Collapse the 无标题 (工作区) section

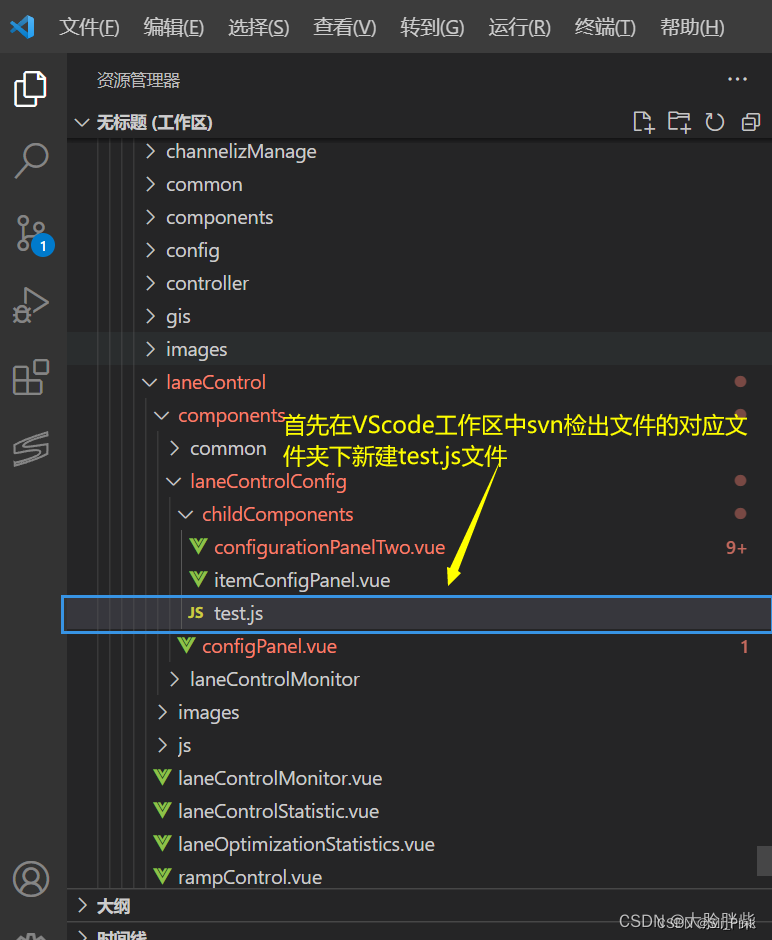[x=82, y=123]
